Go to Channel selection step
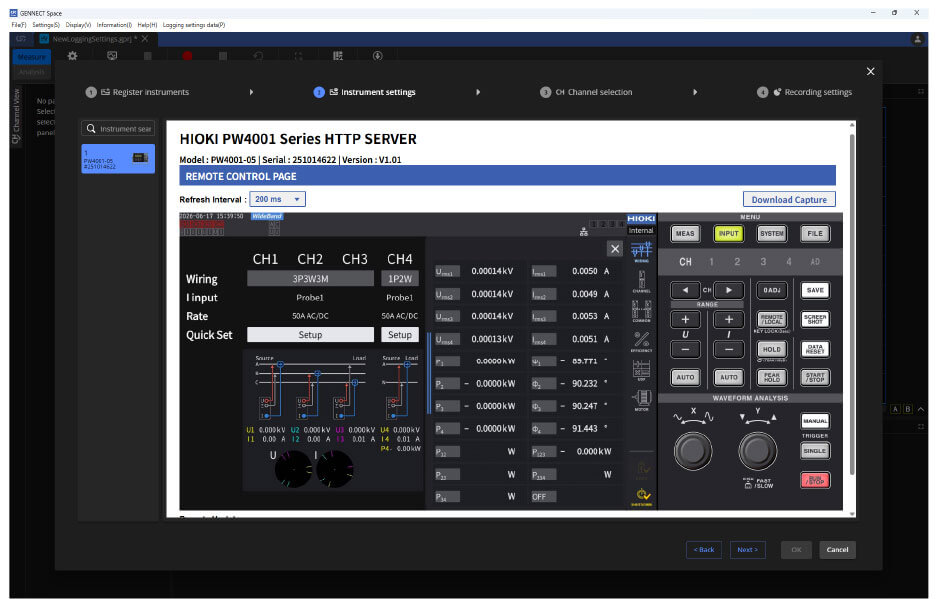This screenshot has height=599, width=937. click(x=586, y=92)
